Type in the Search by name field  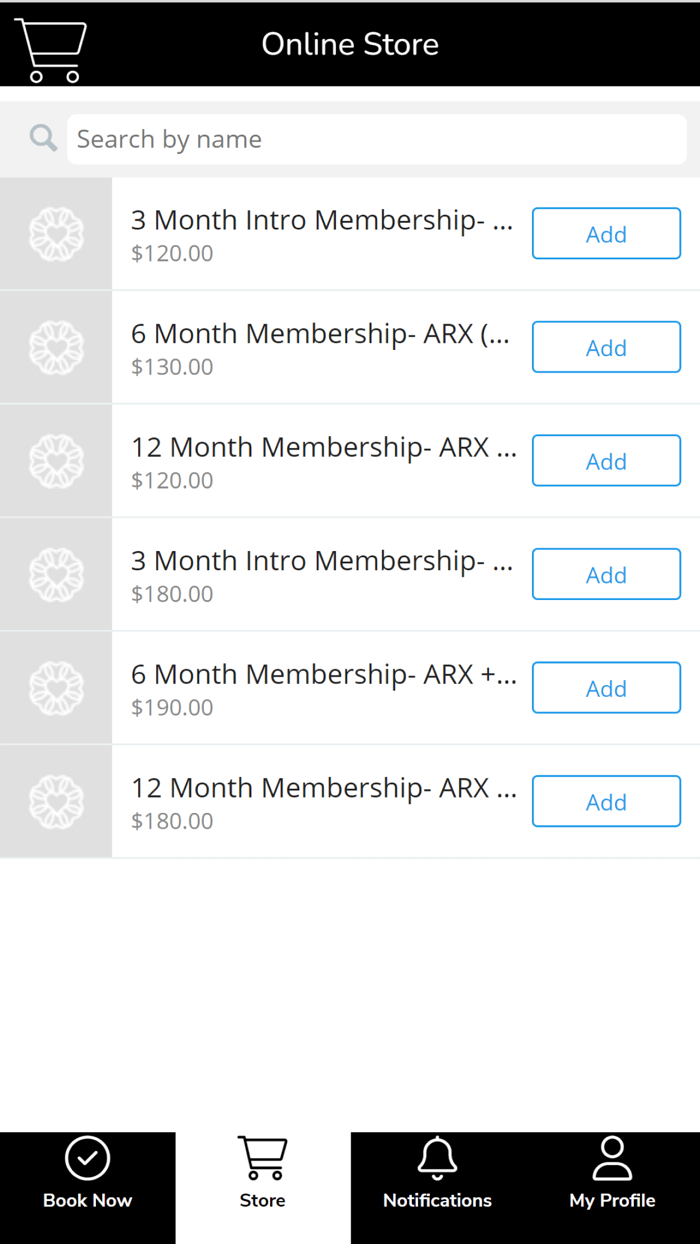376,139
